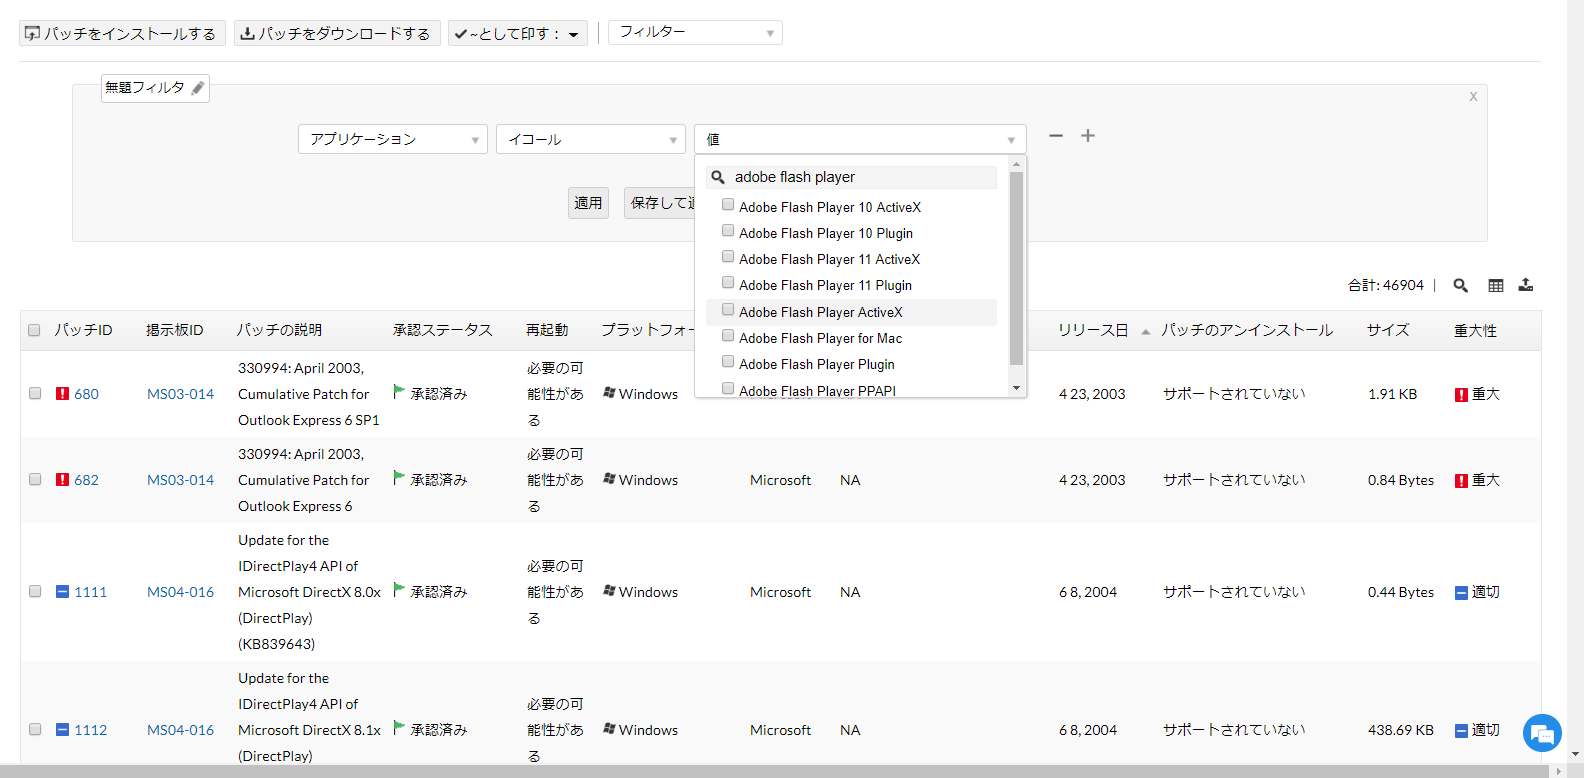Click the export icon above the table
Image resolution: width=1586 pixels, height=778 pixels.
point(1526,286)
